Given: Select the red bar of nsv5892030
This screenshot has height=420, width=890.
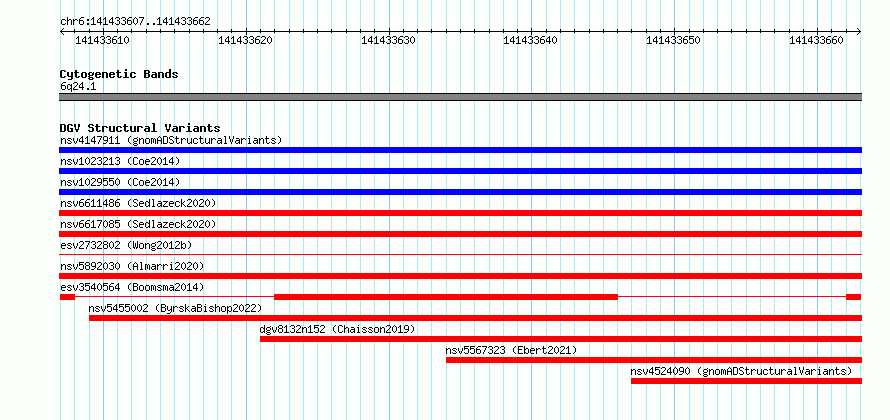Looking at the screenshot, I should 460,276.
